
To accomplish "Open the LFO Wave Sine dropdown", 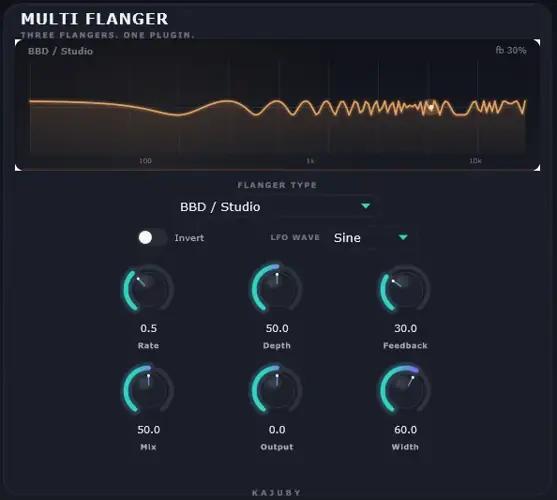I will (372, 238).
